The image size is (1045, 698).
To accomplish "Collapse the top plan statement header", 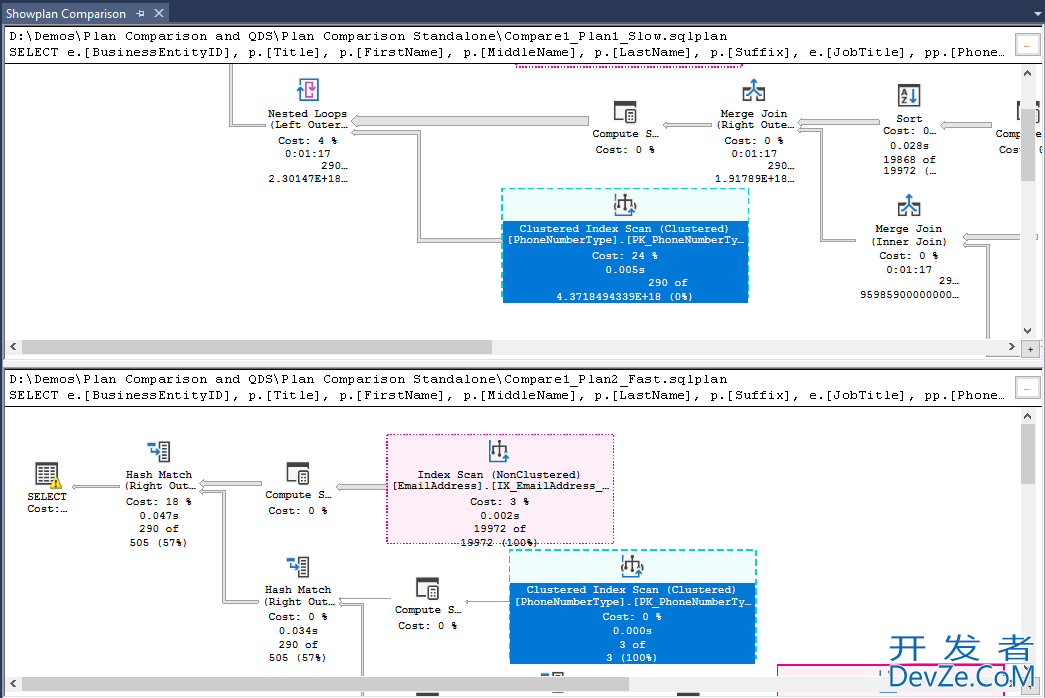I will pos(1027,45).
